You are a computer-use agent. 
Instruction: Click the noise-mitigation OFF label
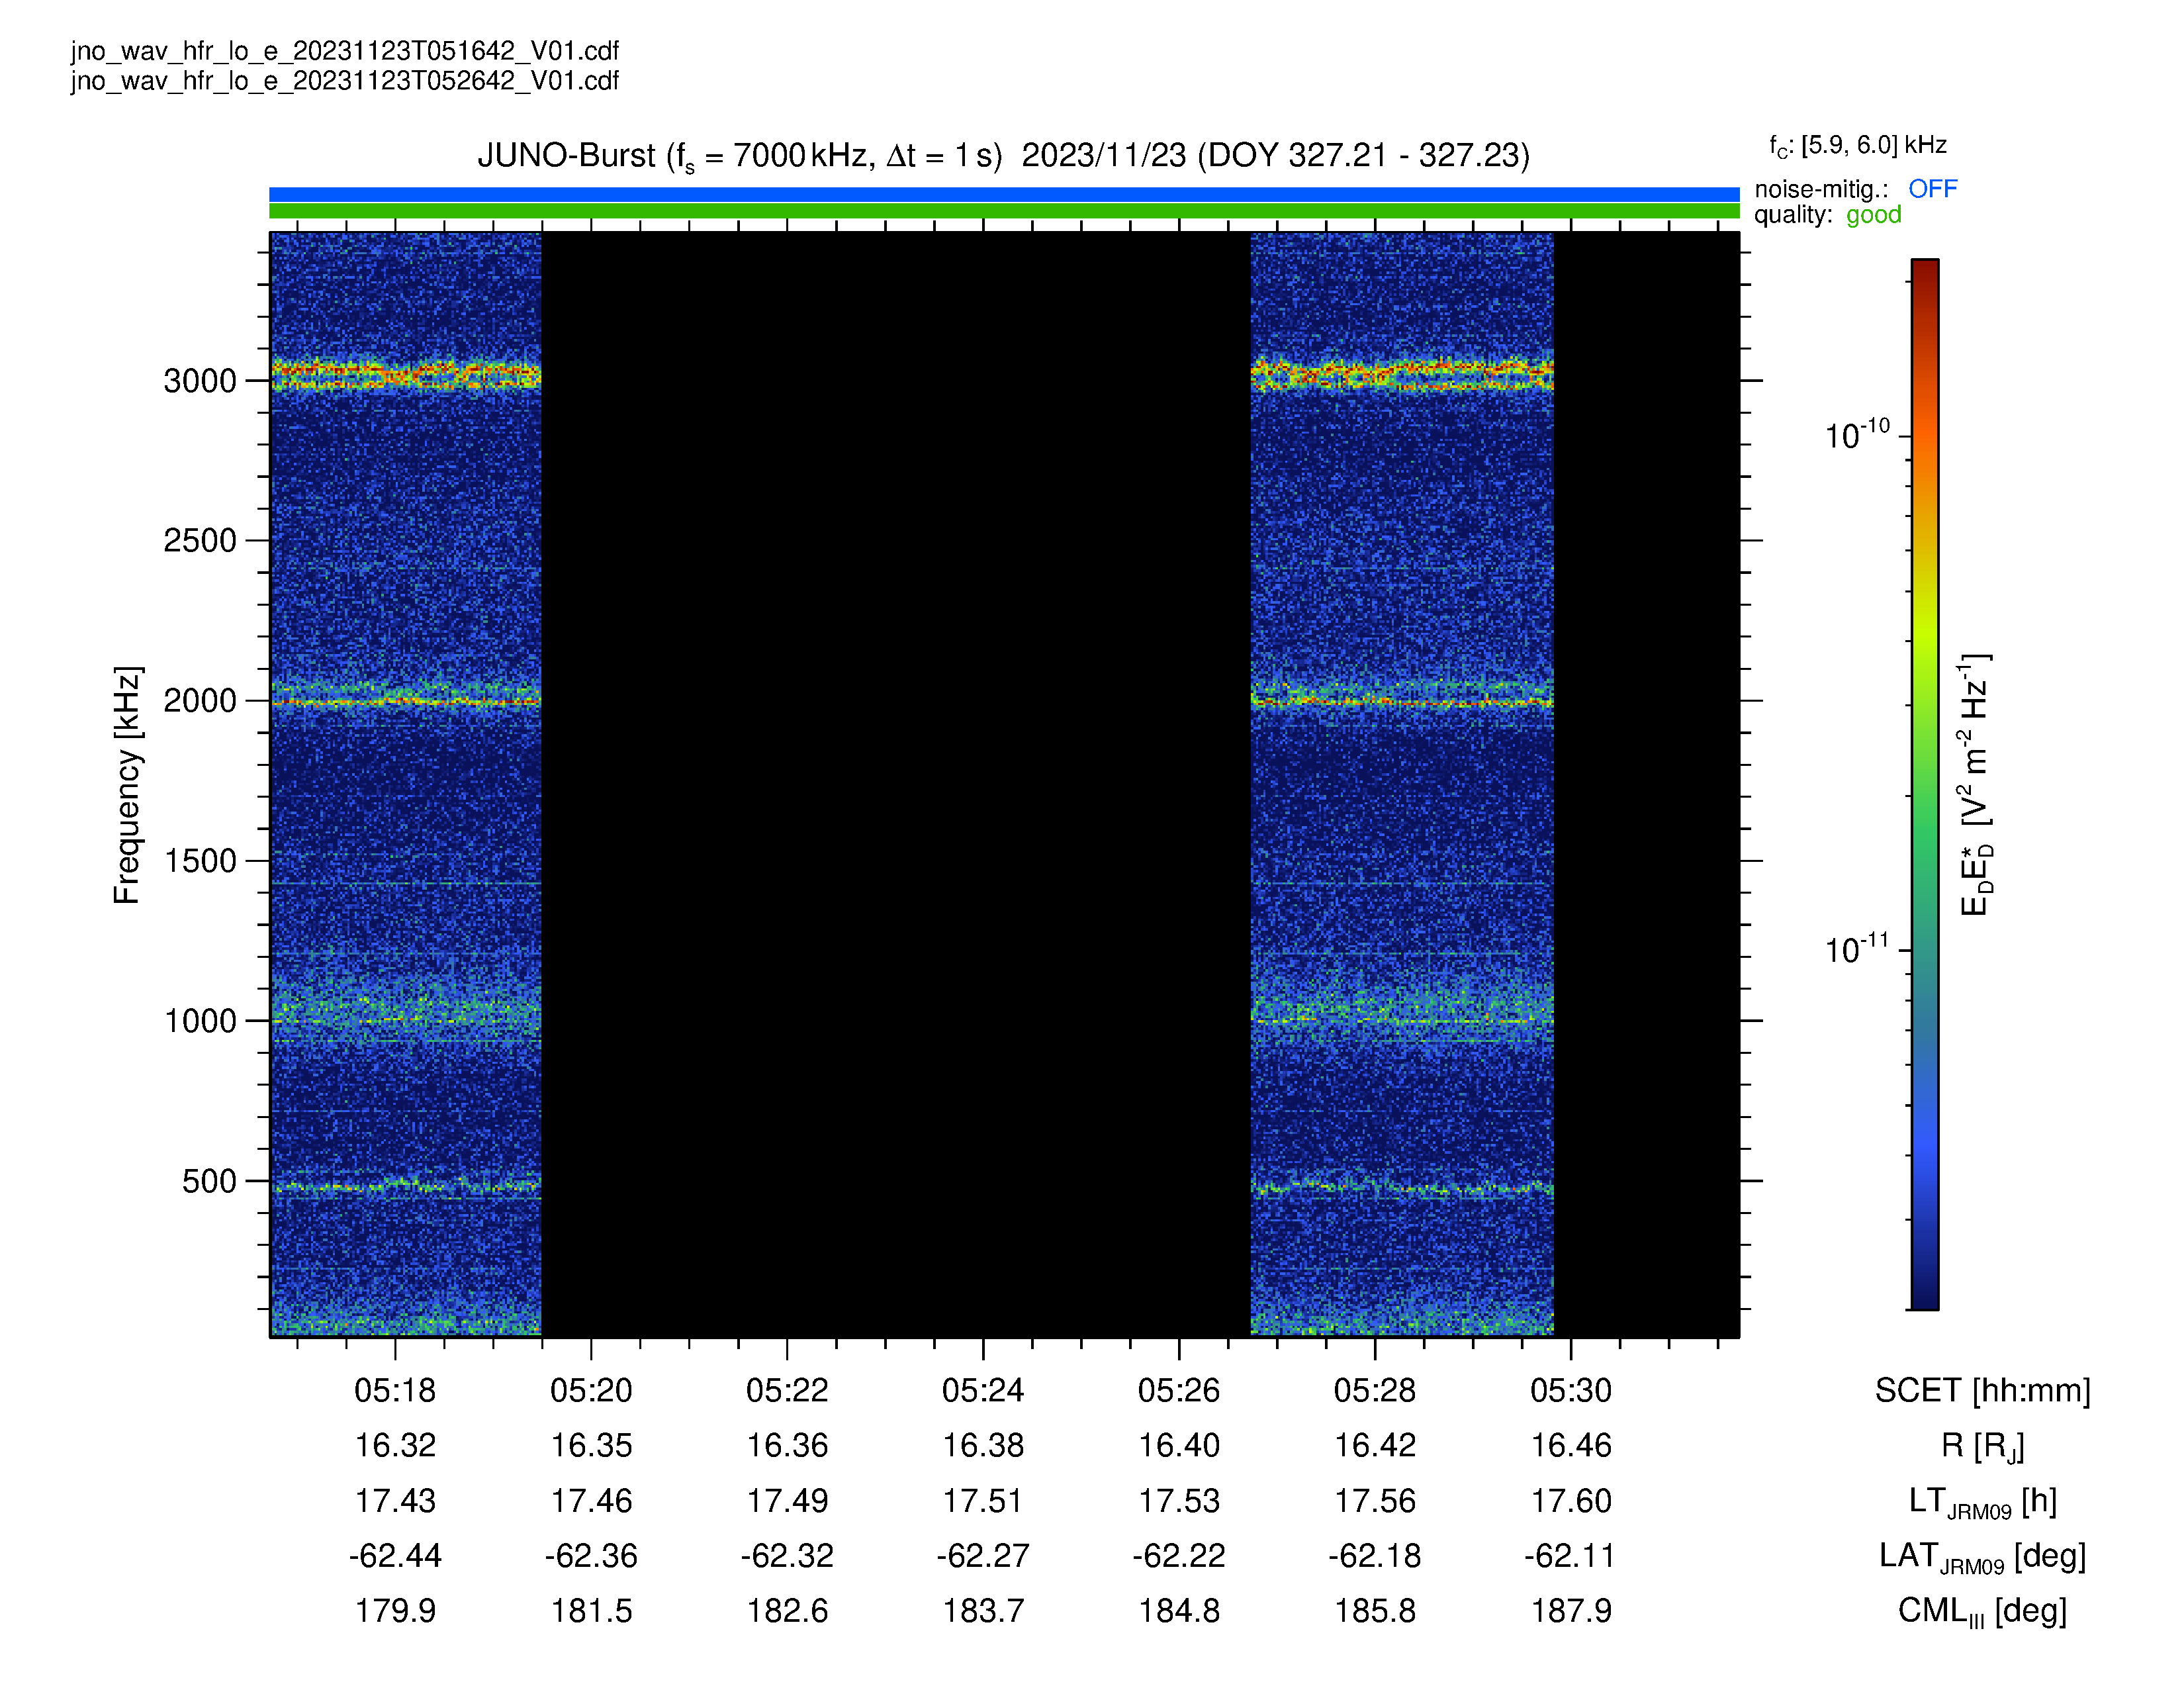click(1932, 188)
